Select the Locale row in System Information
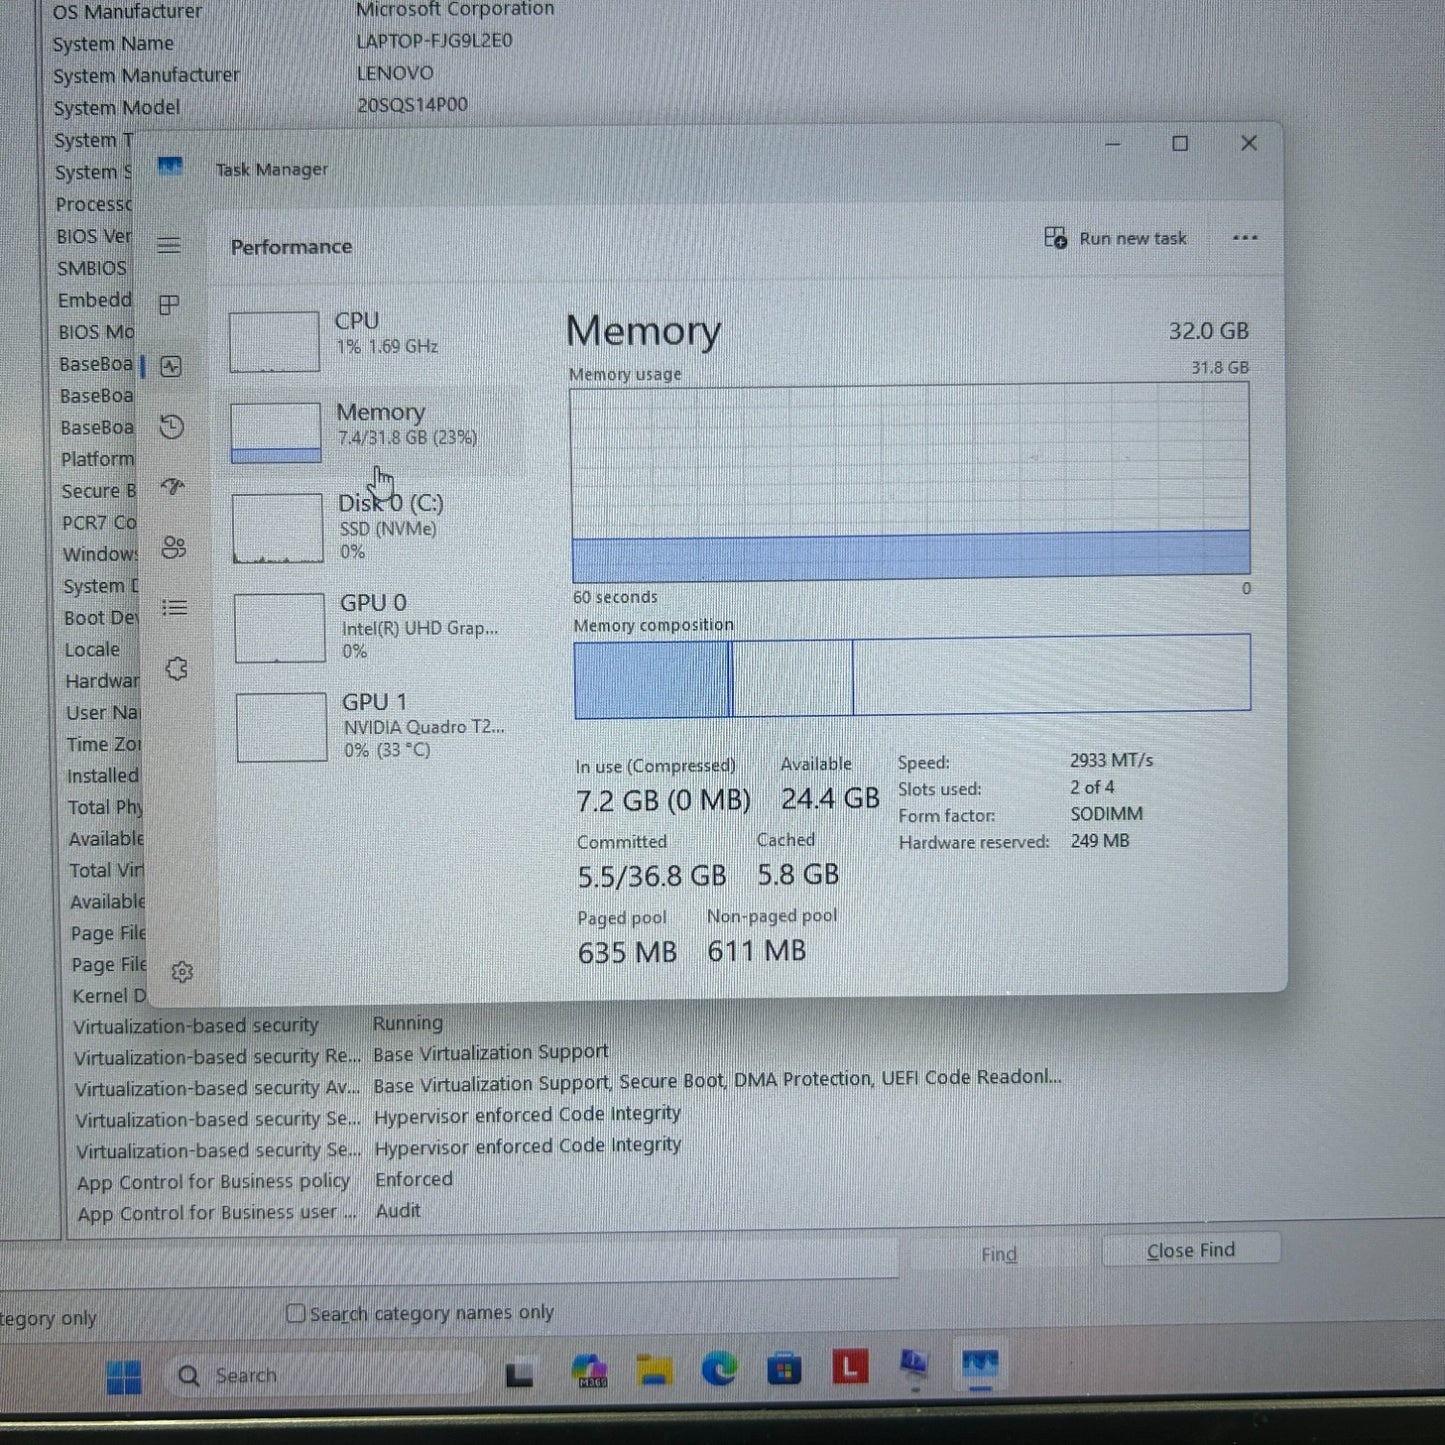 tap(92, 650)
